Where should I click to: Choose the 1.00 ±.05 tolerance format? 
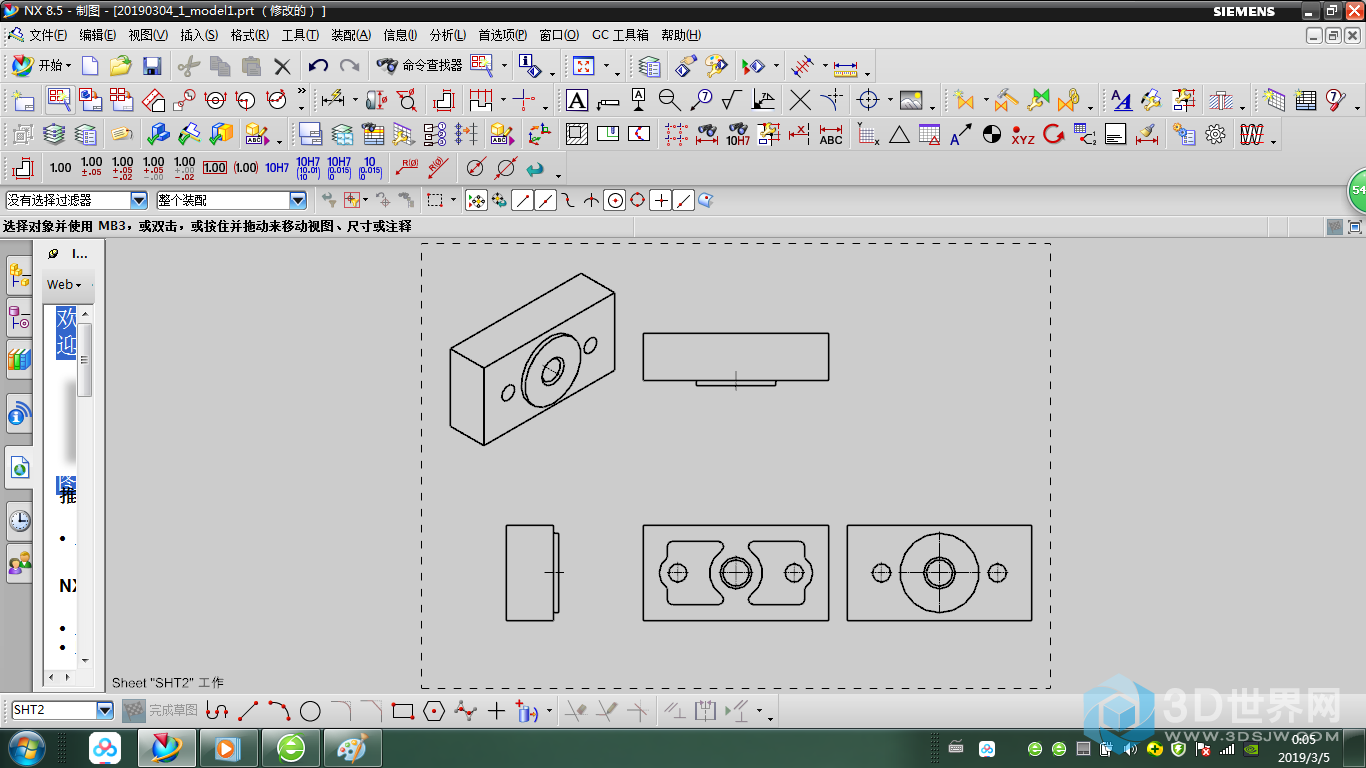coord(91,168)
